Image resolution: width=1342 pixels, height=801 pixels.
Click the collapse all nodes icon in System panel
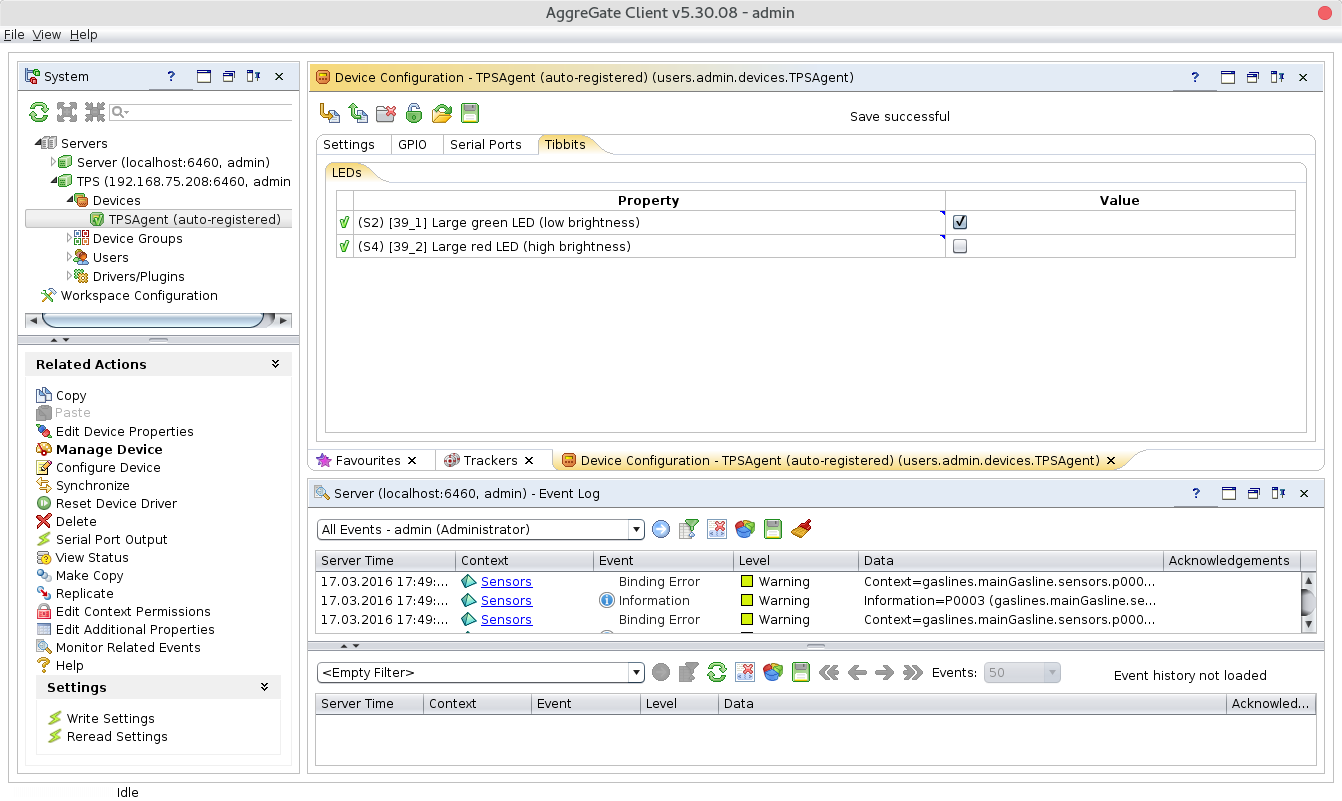[x=95, y=112]
